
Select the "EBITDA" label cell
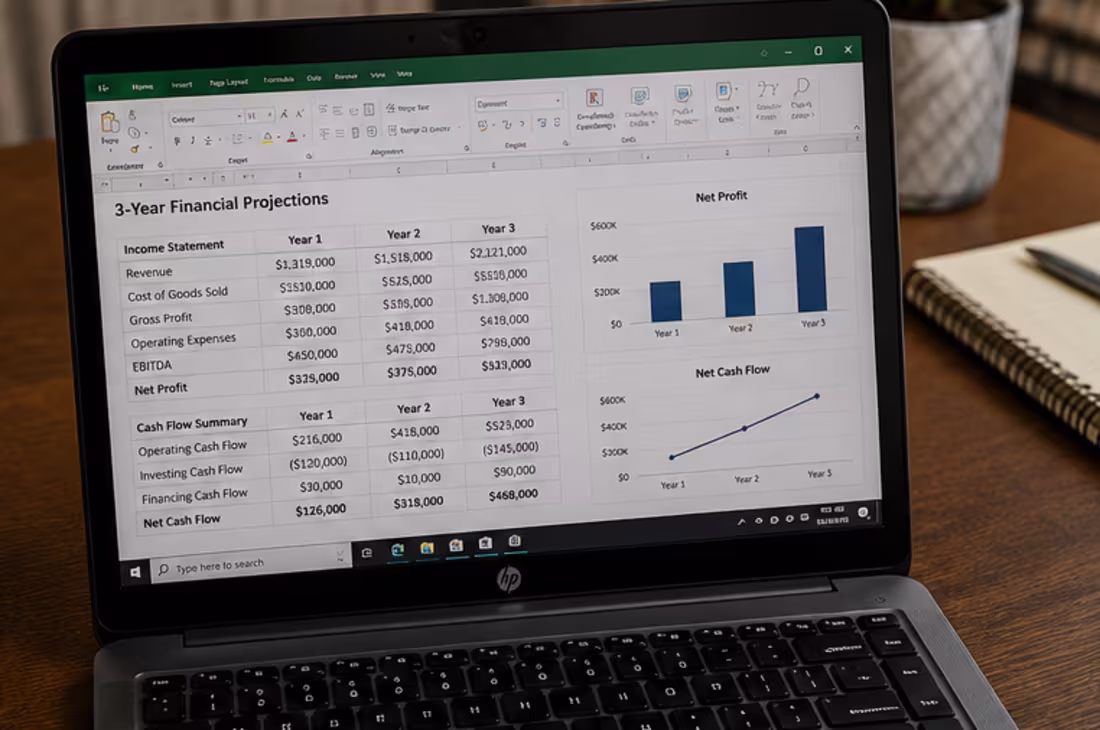click(x=152, y=365)
